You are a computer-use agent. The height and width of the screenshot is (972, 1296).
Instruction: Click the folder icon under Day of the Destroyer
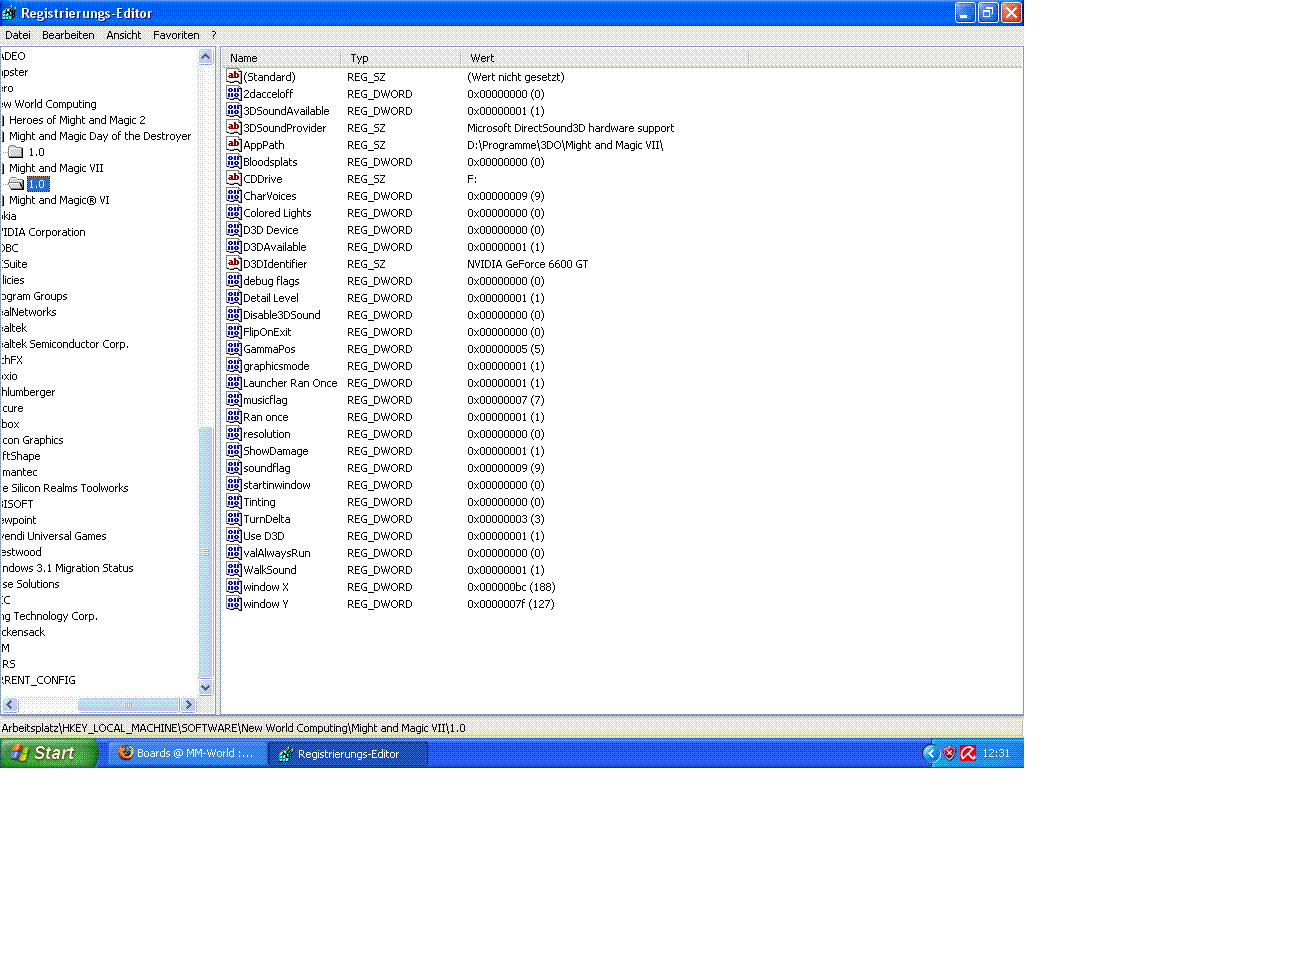[x=16, y=152]
